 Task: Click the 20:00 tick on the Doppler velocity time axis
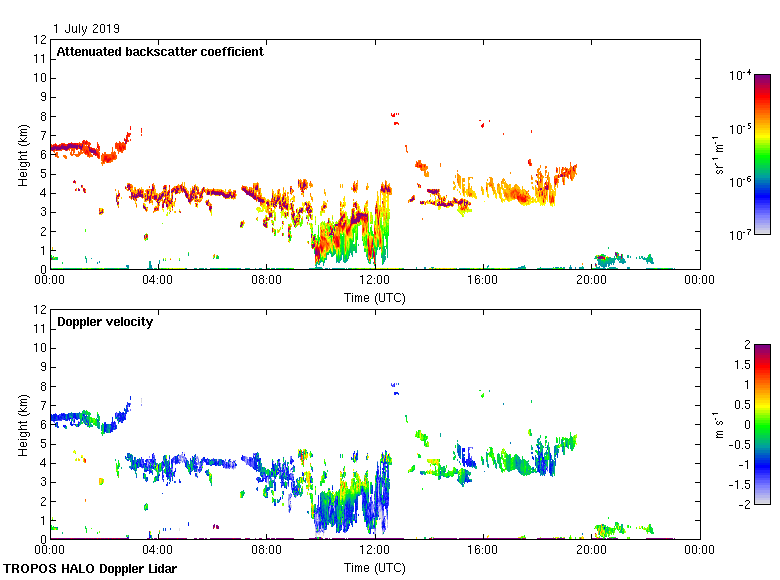(x=590, y=551)
